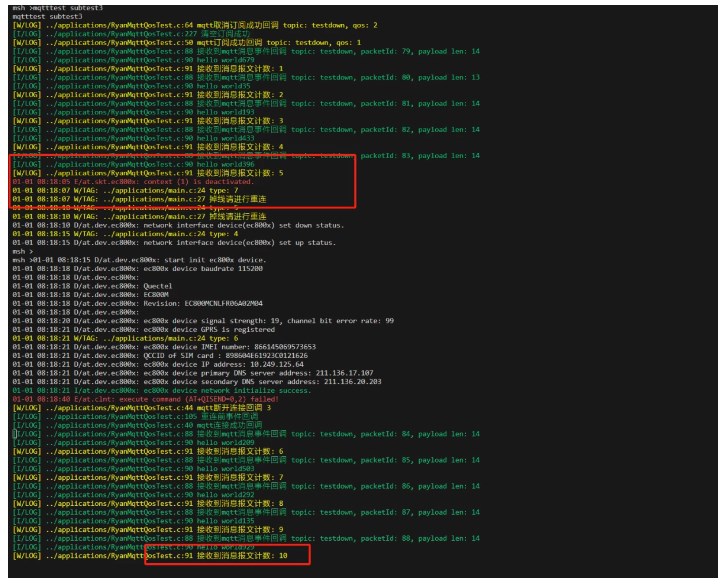Click the line '接收到消息报文计数: 8'
Screen dimensions: 725x588
pos(148,504)
